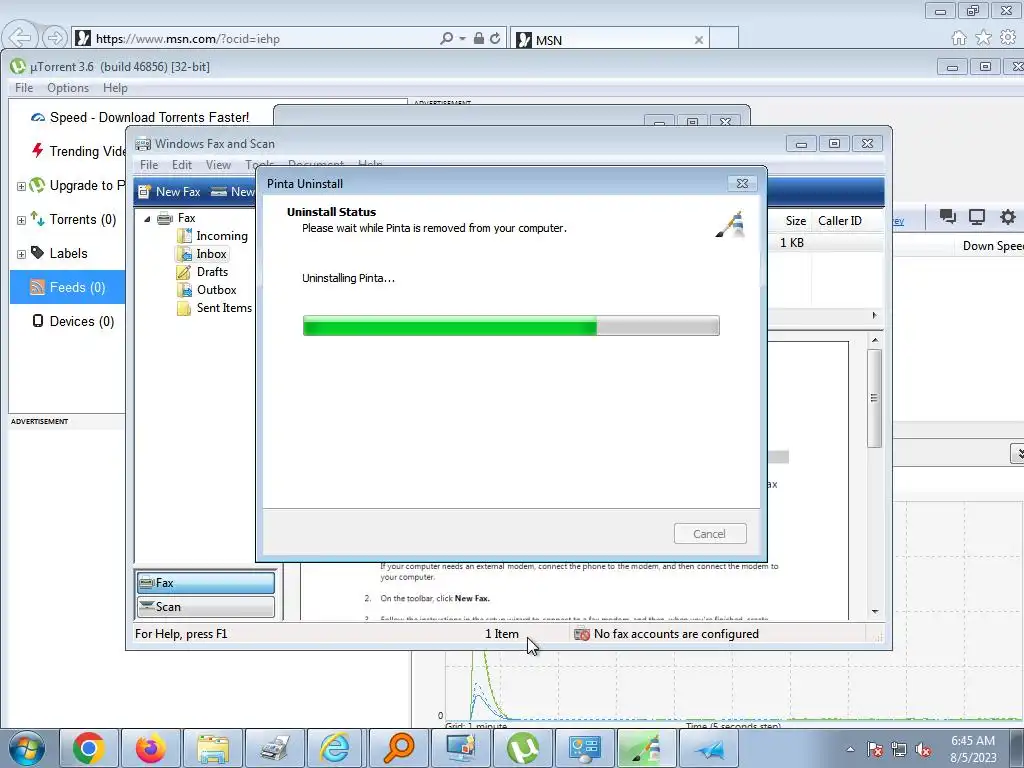The width and height of the screenshot is (1024, 768).
Task: Open Fax and Scan File menu
Action: tap(149, 165)
